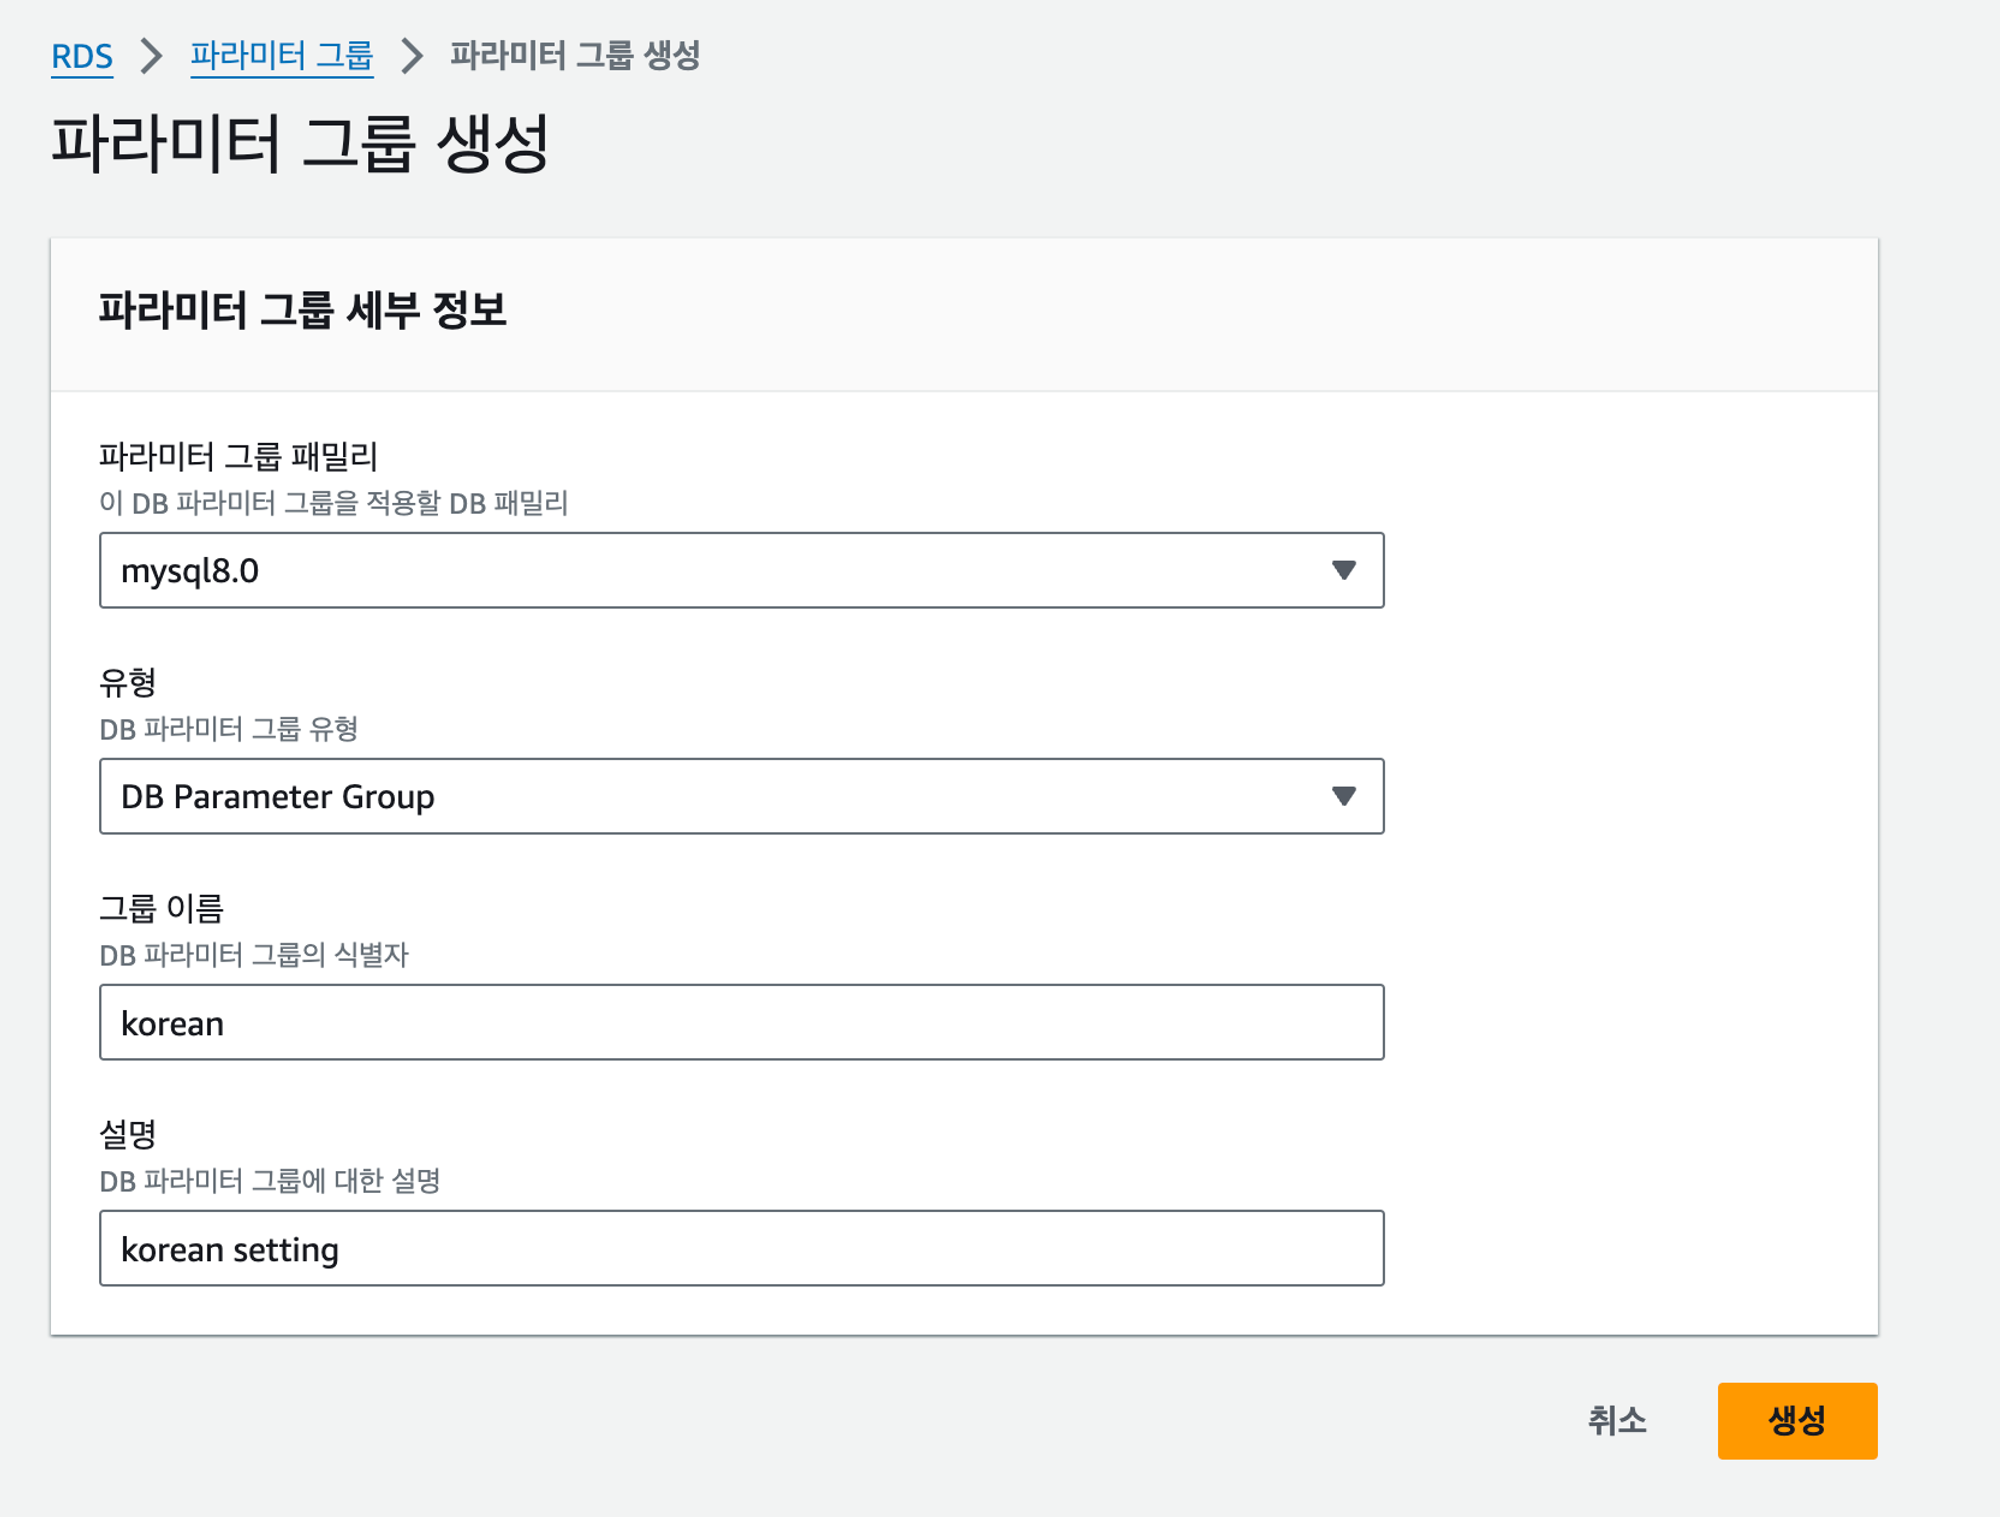This screenshot has height=1517, width=2000.
Task: Focus the 그룹 이름 field containing korean
Action: coord(740,1022)
